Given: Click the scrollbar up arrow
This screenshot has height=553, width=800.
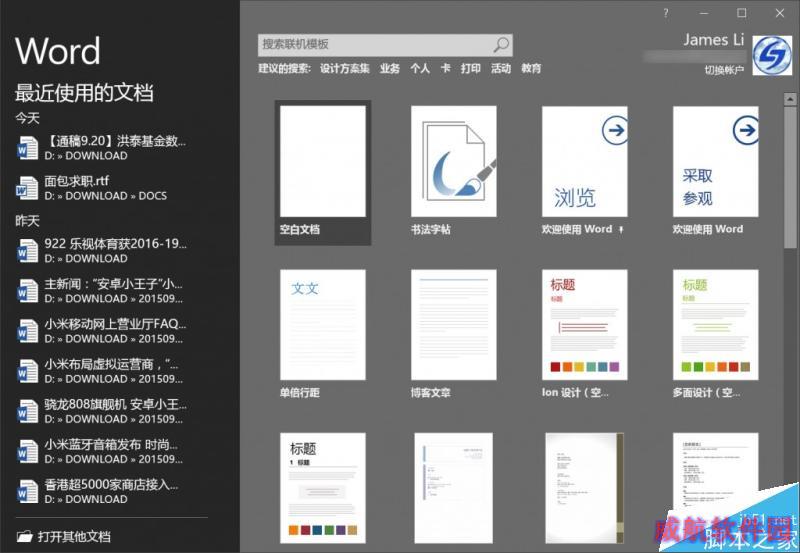Looking at the screenshot, I should 790,98.
